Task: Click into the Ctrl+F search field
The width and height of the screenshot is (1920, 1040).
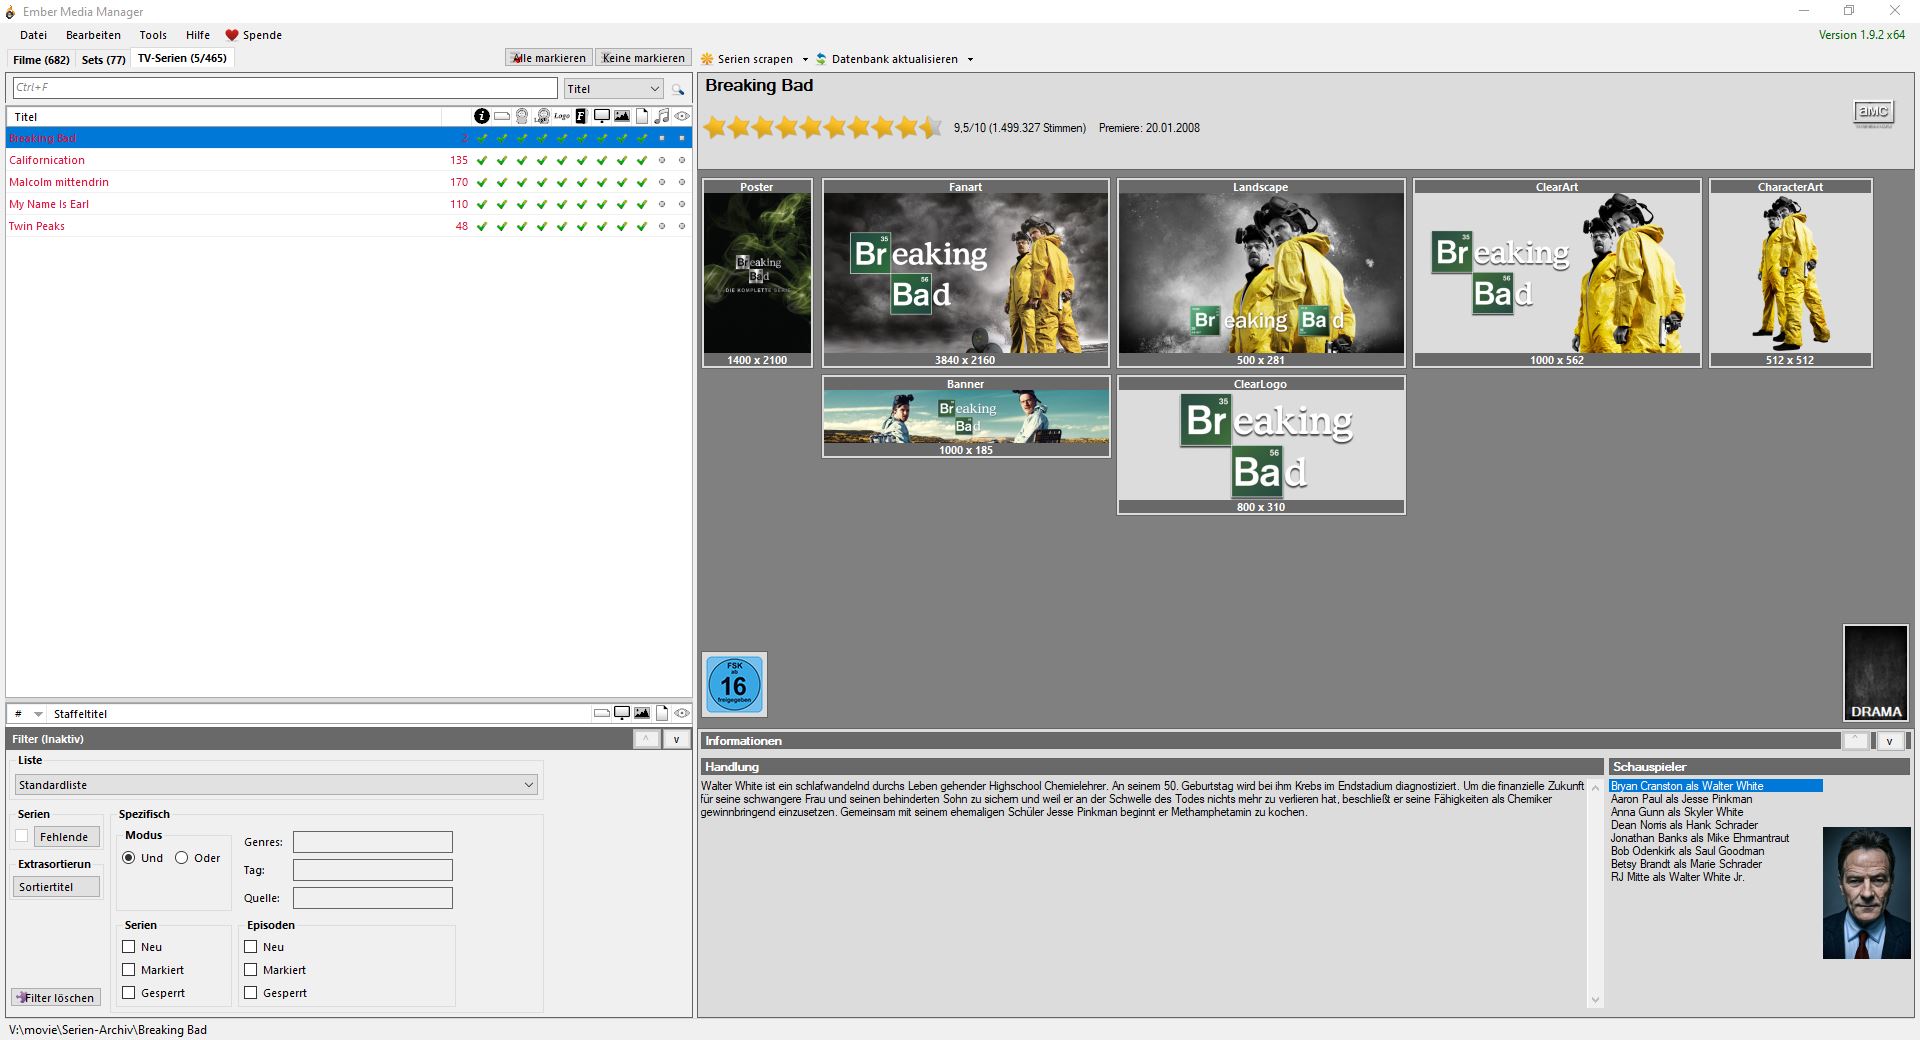Action: point(285,88)
